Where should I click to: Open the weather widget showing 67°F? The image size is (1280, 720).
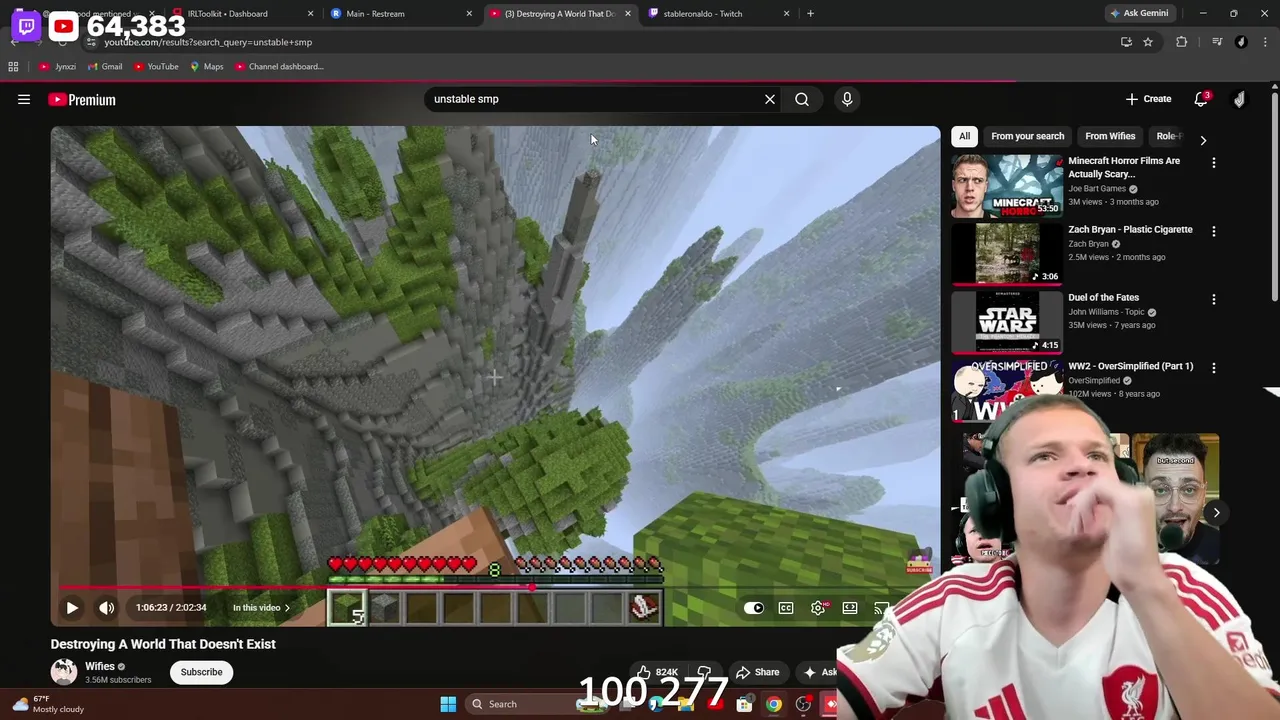[x=47, y=704]
